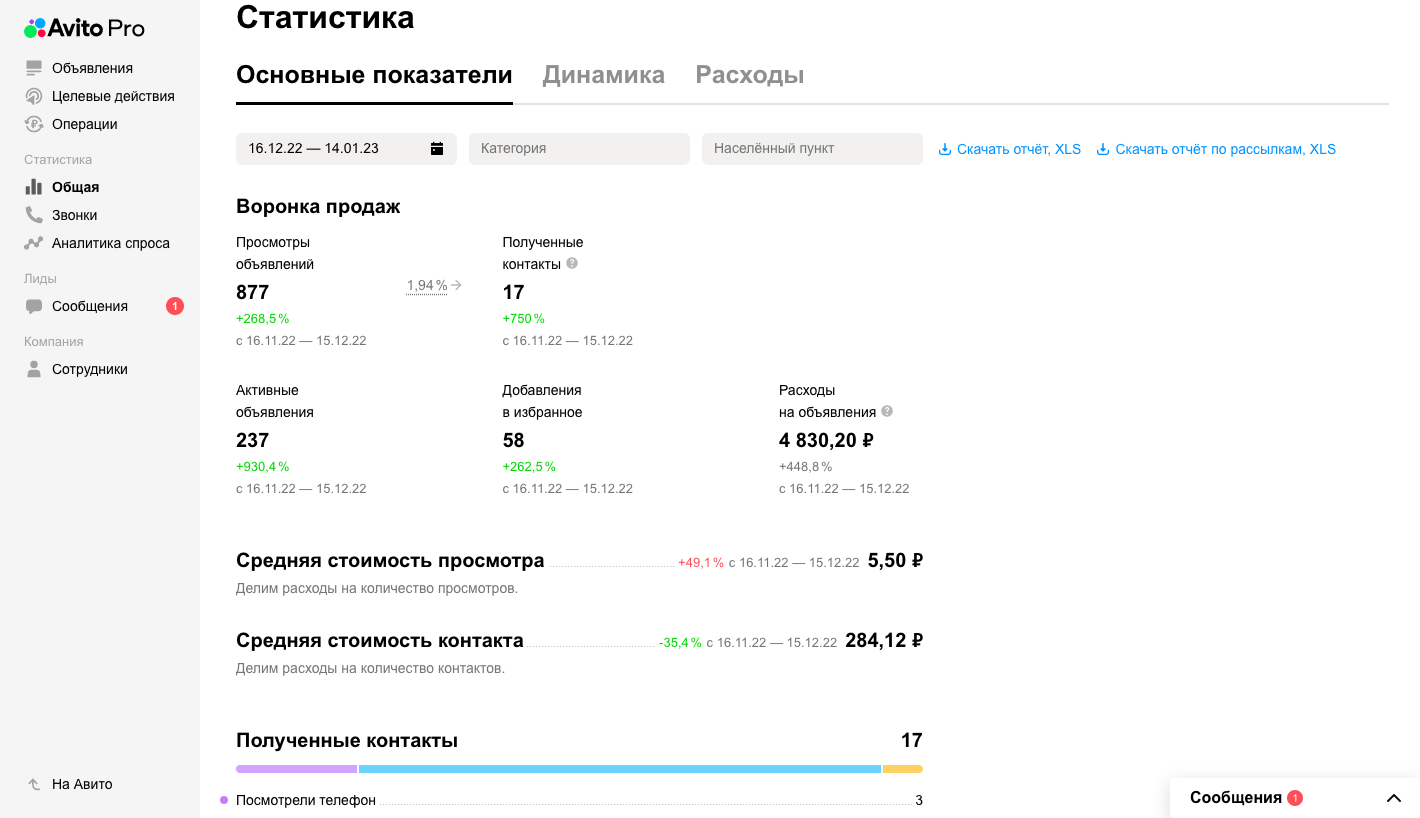The image size is (1420, 818).
Task: Click Делим расходы на количество контактов text
Action: click(370, 668)
